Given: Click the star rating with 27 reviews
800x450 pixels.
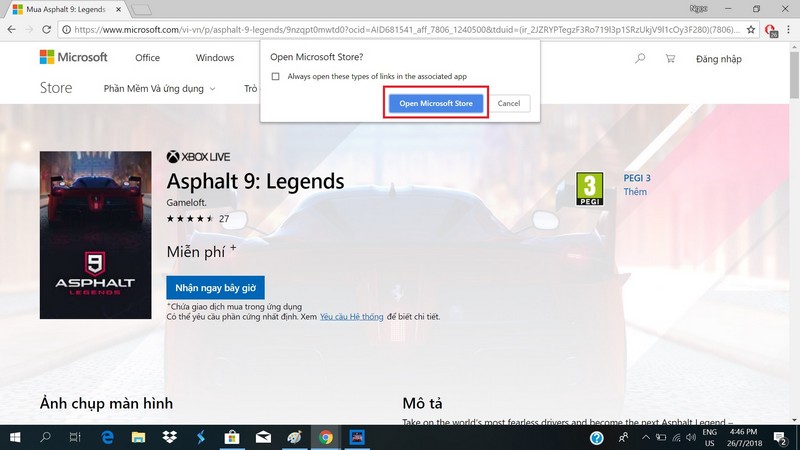Looking at the screenshot, I should click(x=198, y=219).
